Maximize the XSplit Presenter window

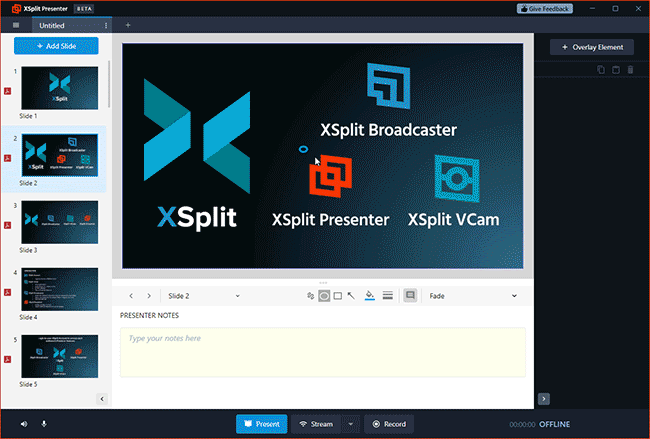coord(616,9)
